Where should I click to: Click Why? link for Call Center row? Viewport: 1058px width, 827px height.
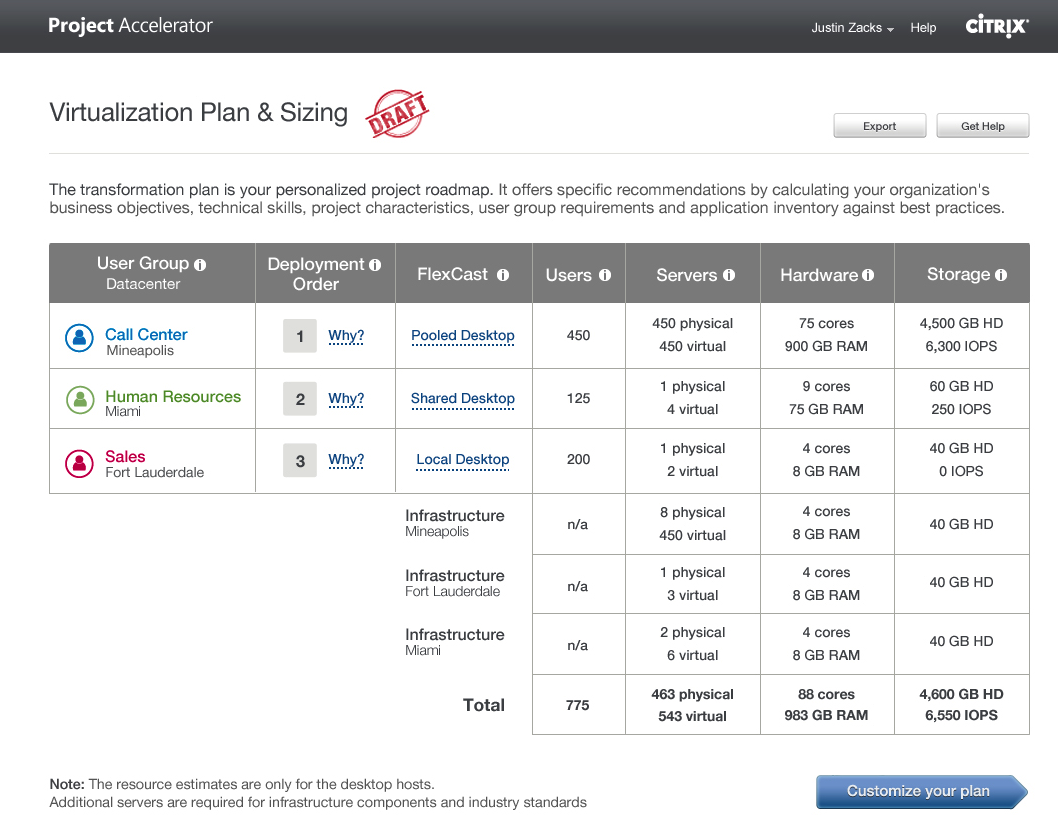coord(346,336)
